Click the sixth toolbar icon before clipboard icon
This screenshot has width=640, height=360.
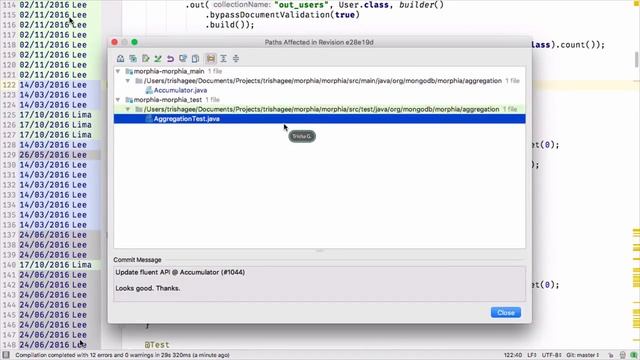(183, 59)
